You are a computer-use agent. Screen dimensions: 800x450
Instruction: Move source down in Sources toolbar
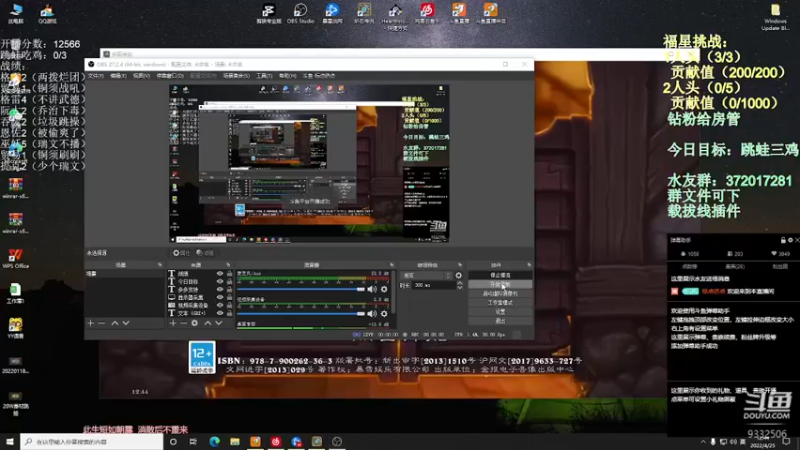(219, 323)
